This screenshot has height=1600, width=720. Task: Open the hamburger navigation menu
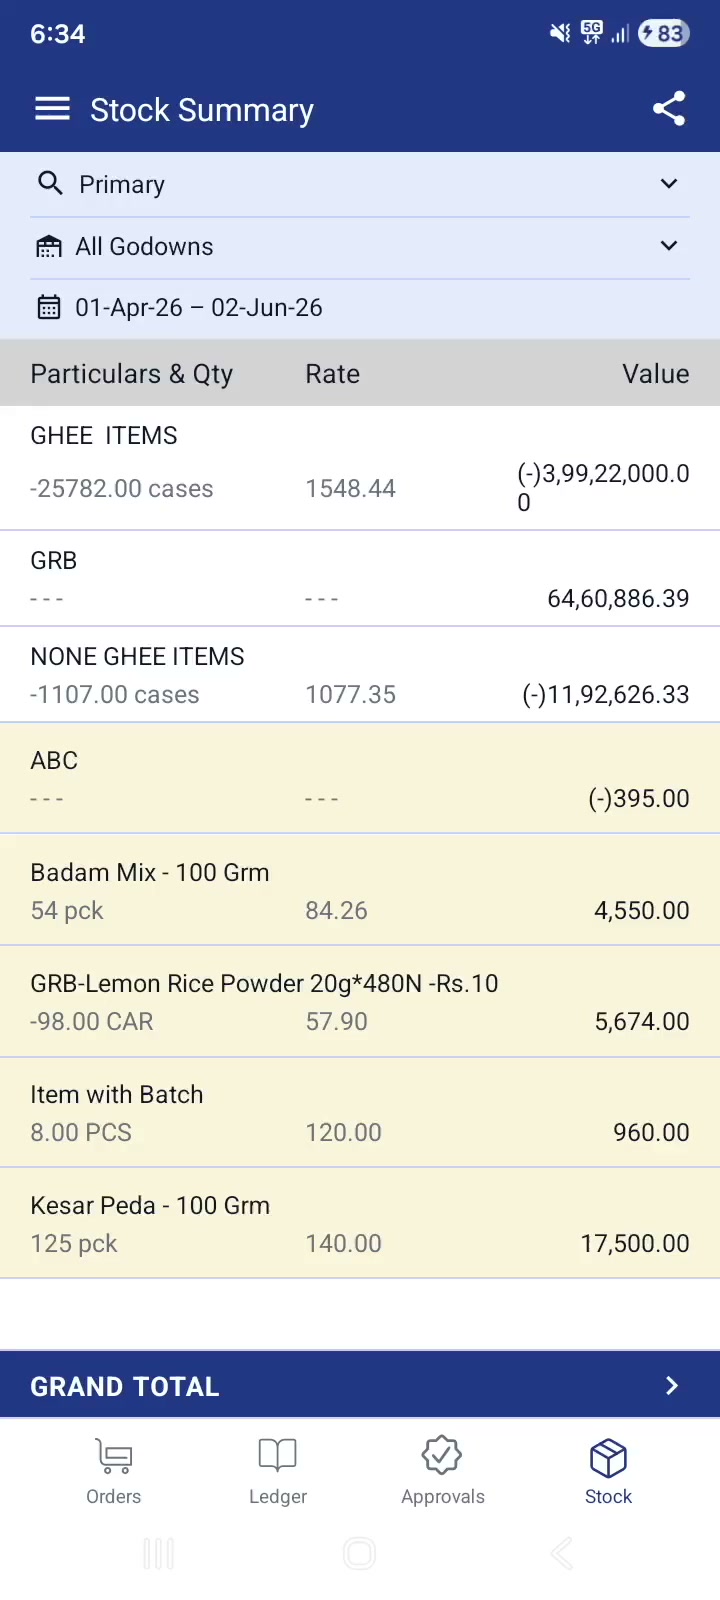[x=52, y=109]
